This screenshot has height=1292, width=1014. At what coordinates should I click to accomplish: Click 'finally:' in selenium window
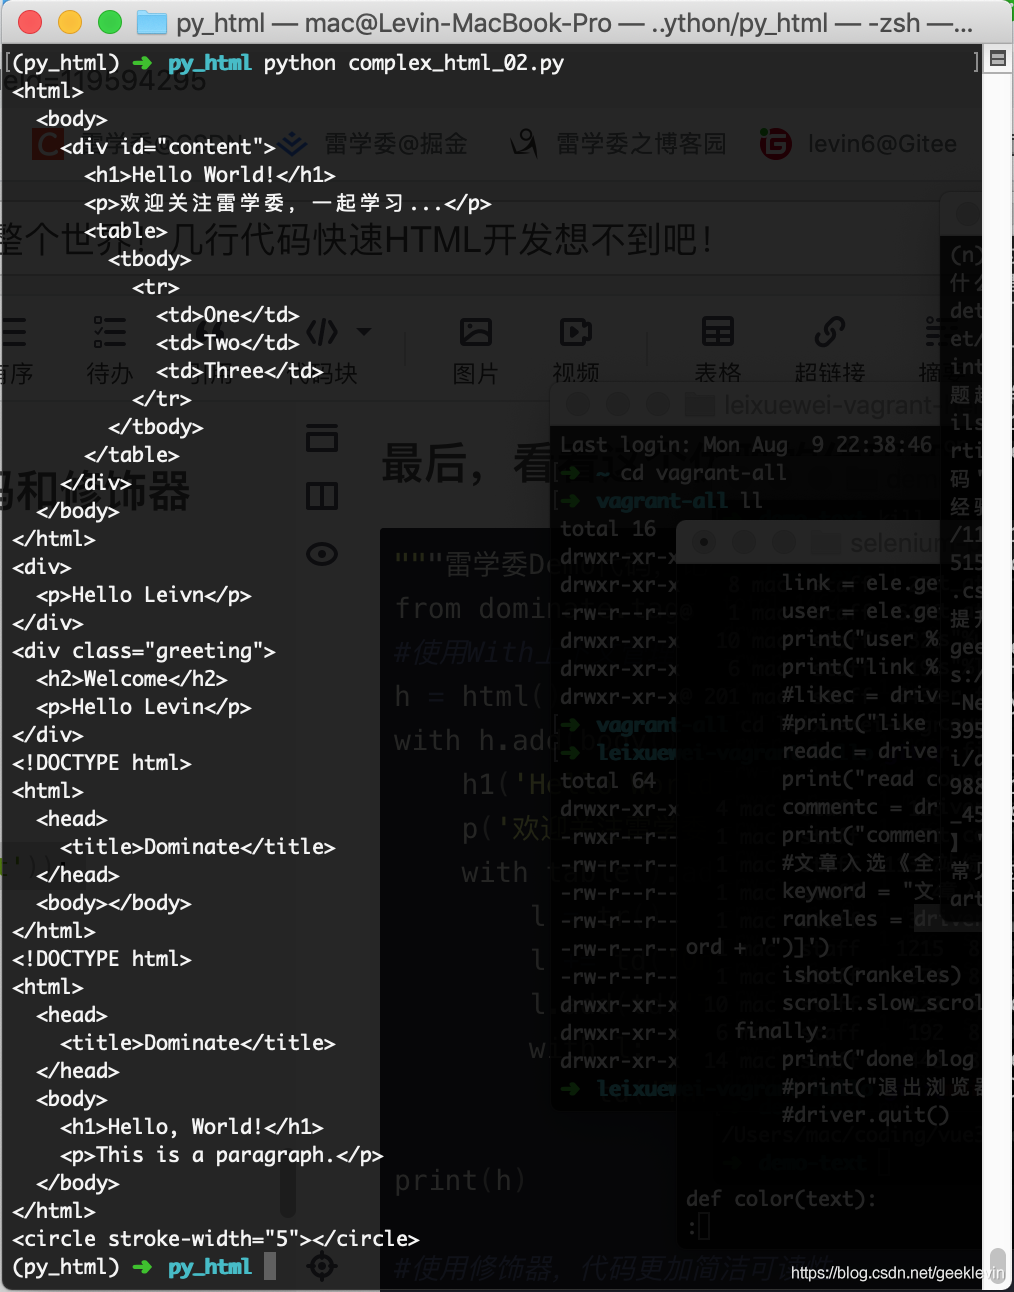click(782, 1031)
